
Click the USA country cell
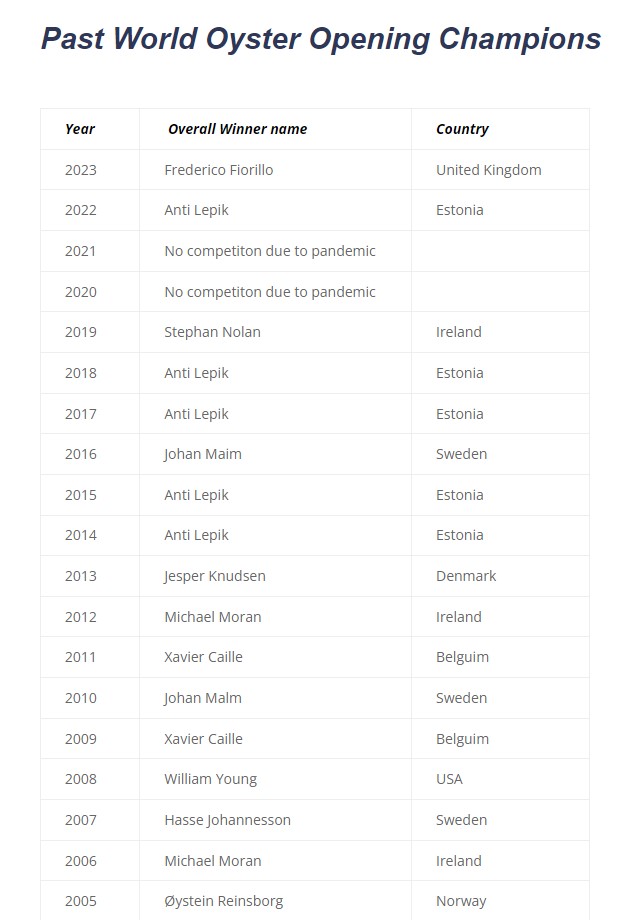pyautogui.click(x=449, y=779)
